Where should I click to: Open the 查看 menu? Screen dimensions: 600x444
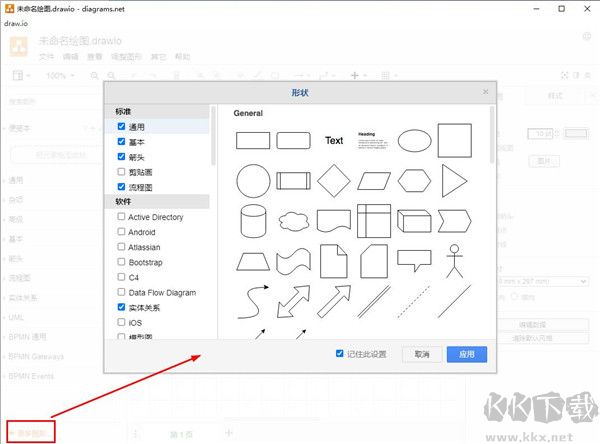click(x=95, y=57)
